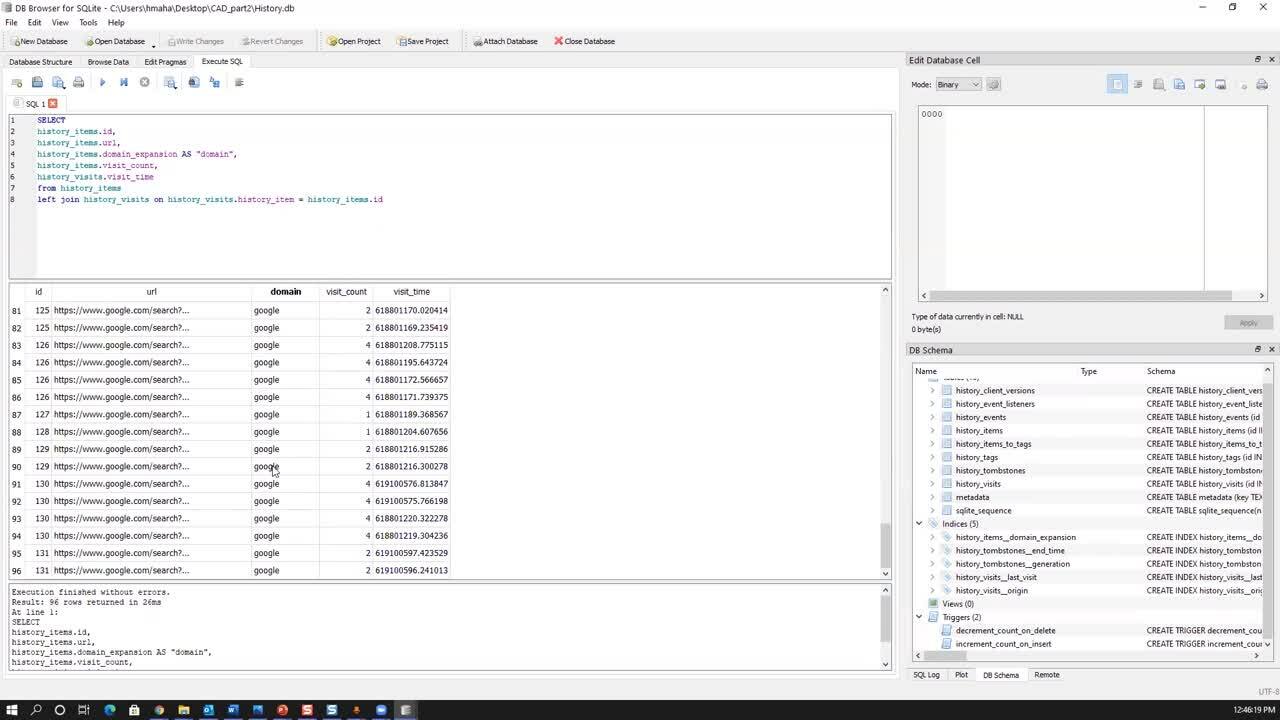Click the Close Database button
This screenshot has height=720, width=1280.
pos(584,41)
